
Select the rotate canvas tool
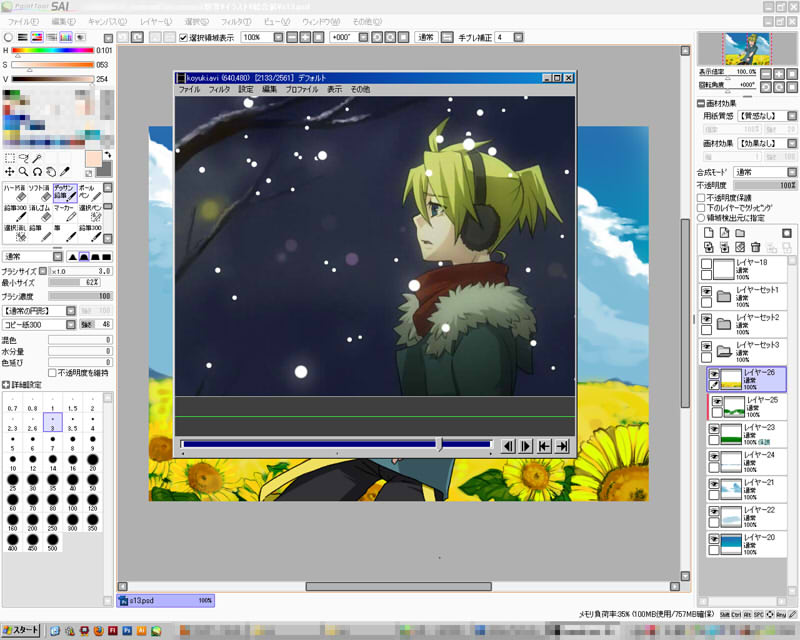coord(37,172)
